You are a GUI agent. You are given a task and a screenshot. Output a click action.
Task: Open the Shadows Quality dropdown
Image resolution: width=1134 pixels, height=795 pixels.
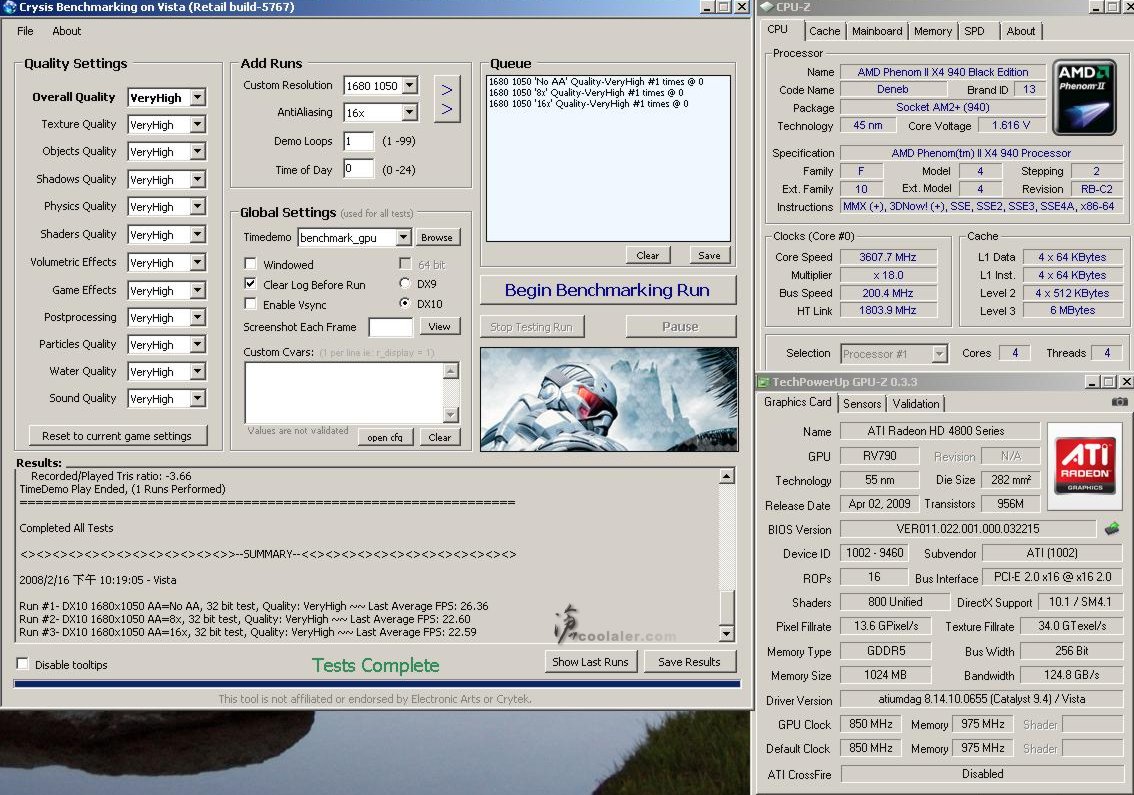coord(197,179)
